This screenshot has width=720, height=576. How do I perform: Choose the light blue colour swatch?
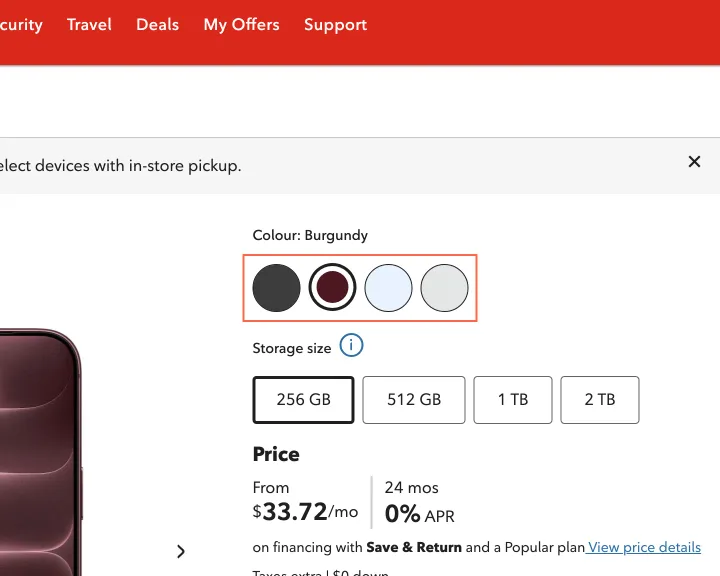[x=388, y=288]
